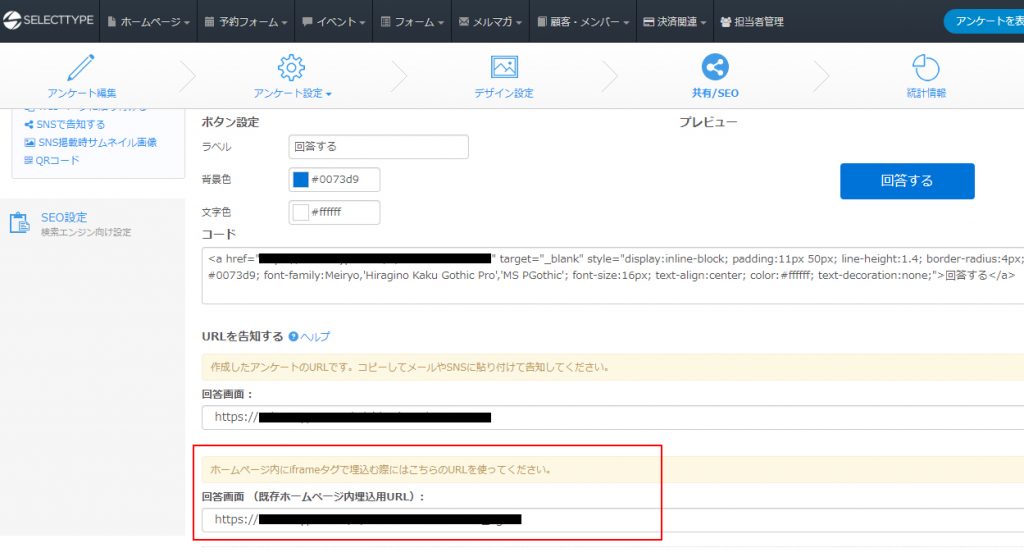Click the 共有/SEO share icon
The image size is (1024, 557).
[x=715, y=68]
